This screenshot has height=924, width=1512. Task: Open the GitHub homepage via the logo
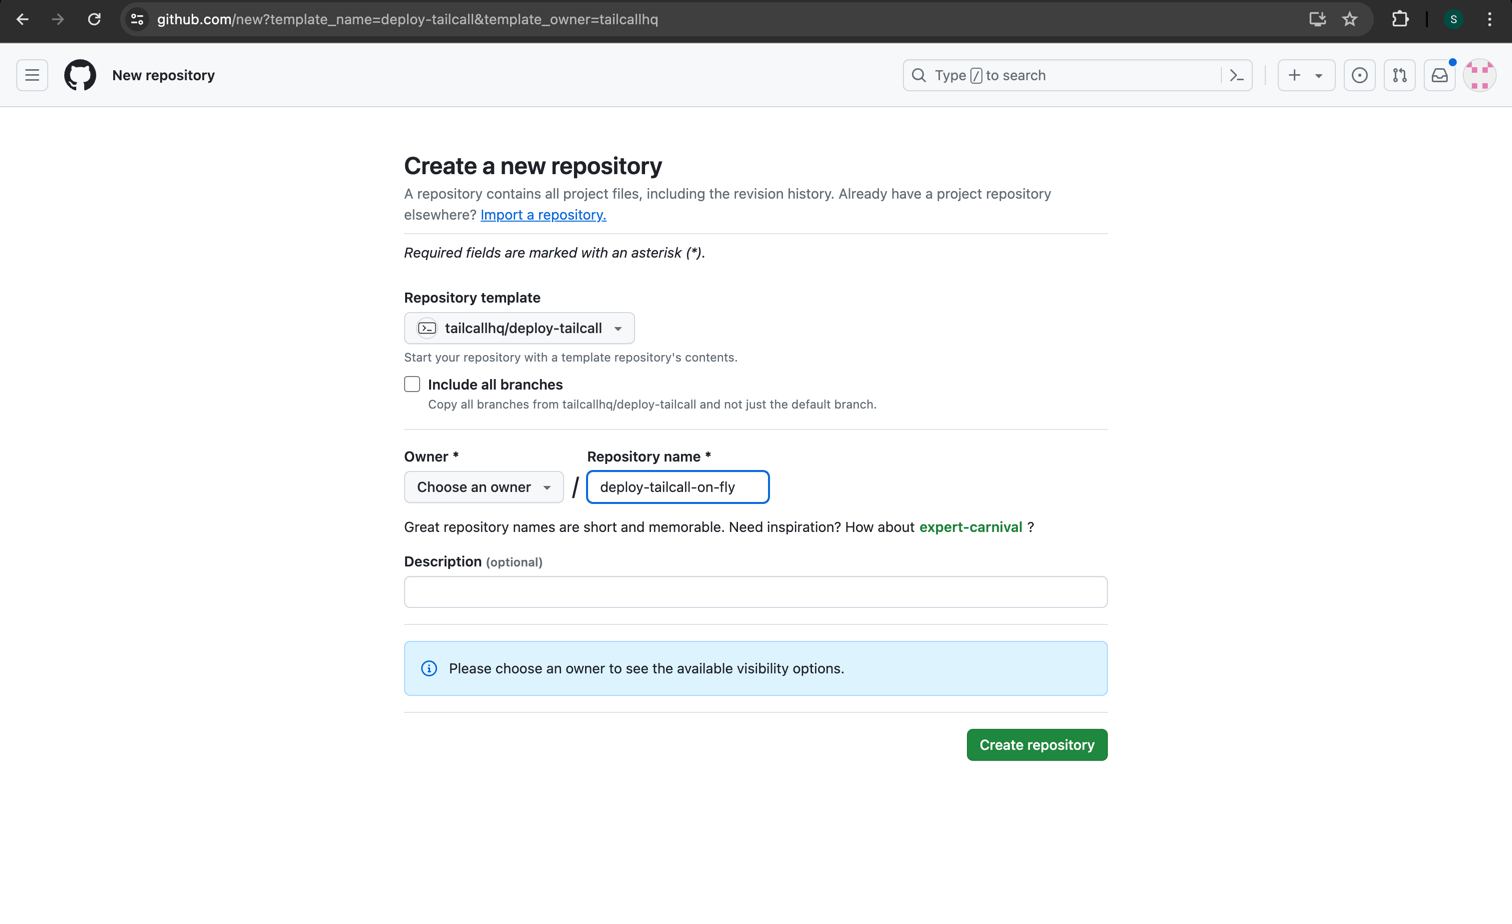[x=80, y=75]
